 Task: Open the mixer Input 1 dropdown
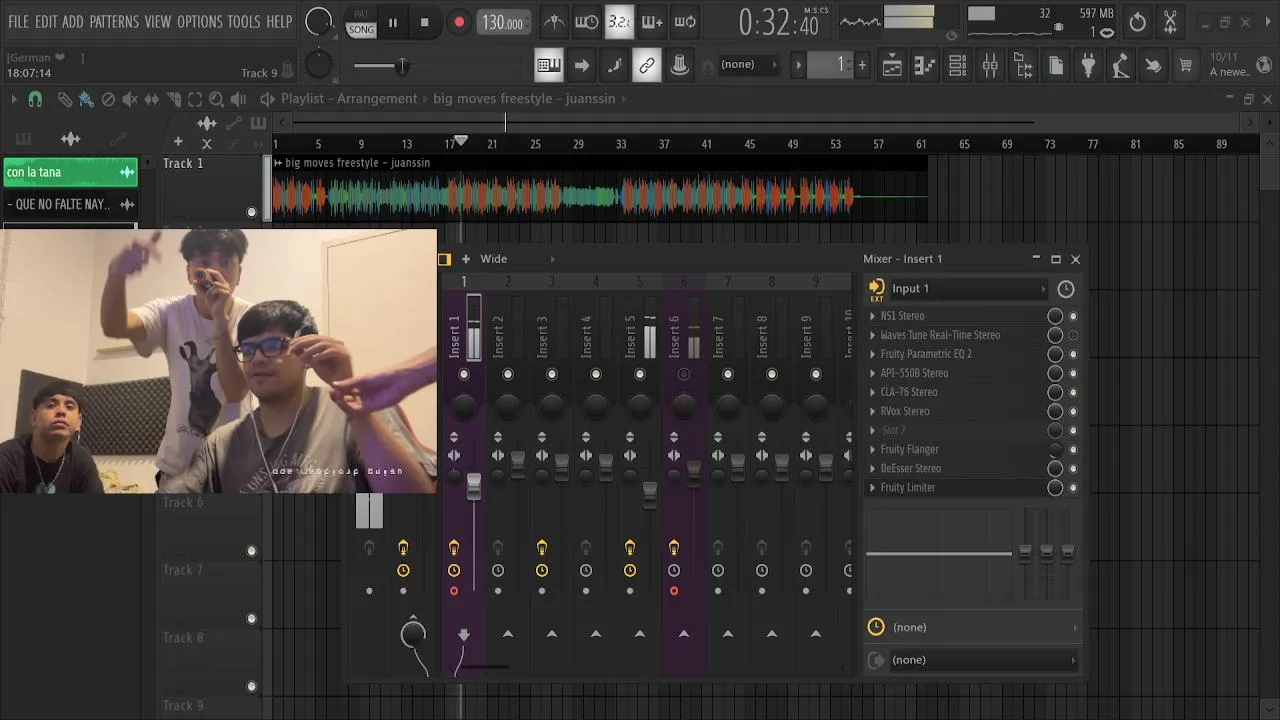968,289
